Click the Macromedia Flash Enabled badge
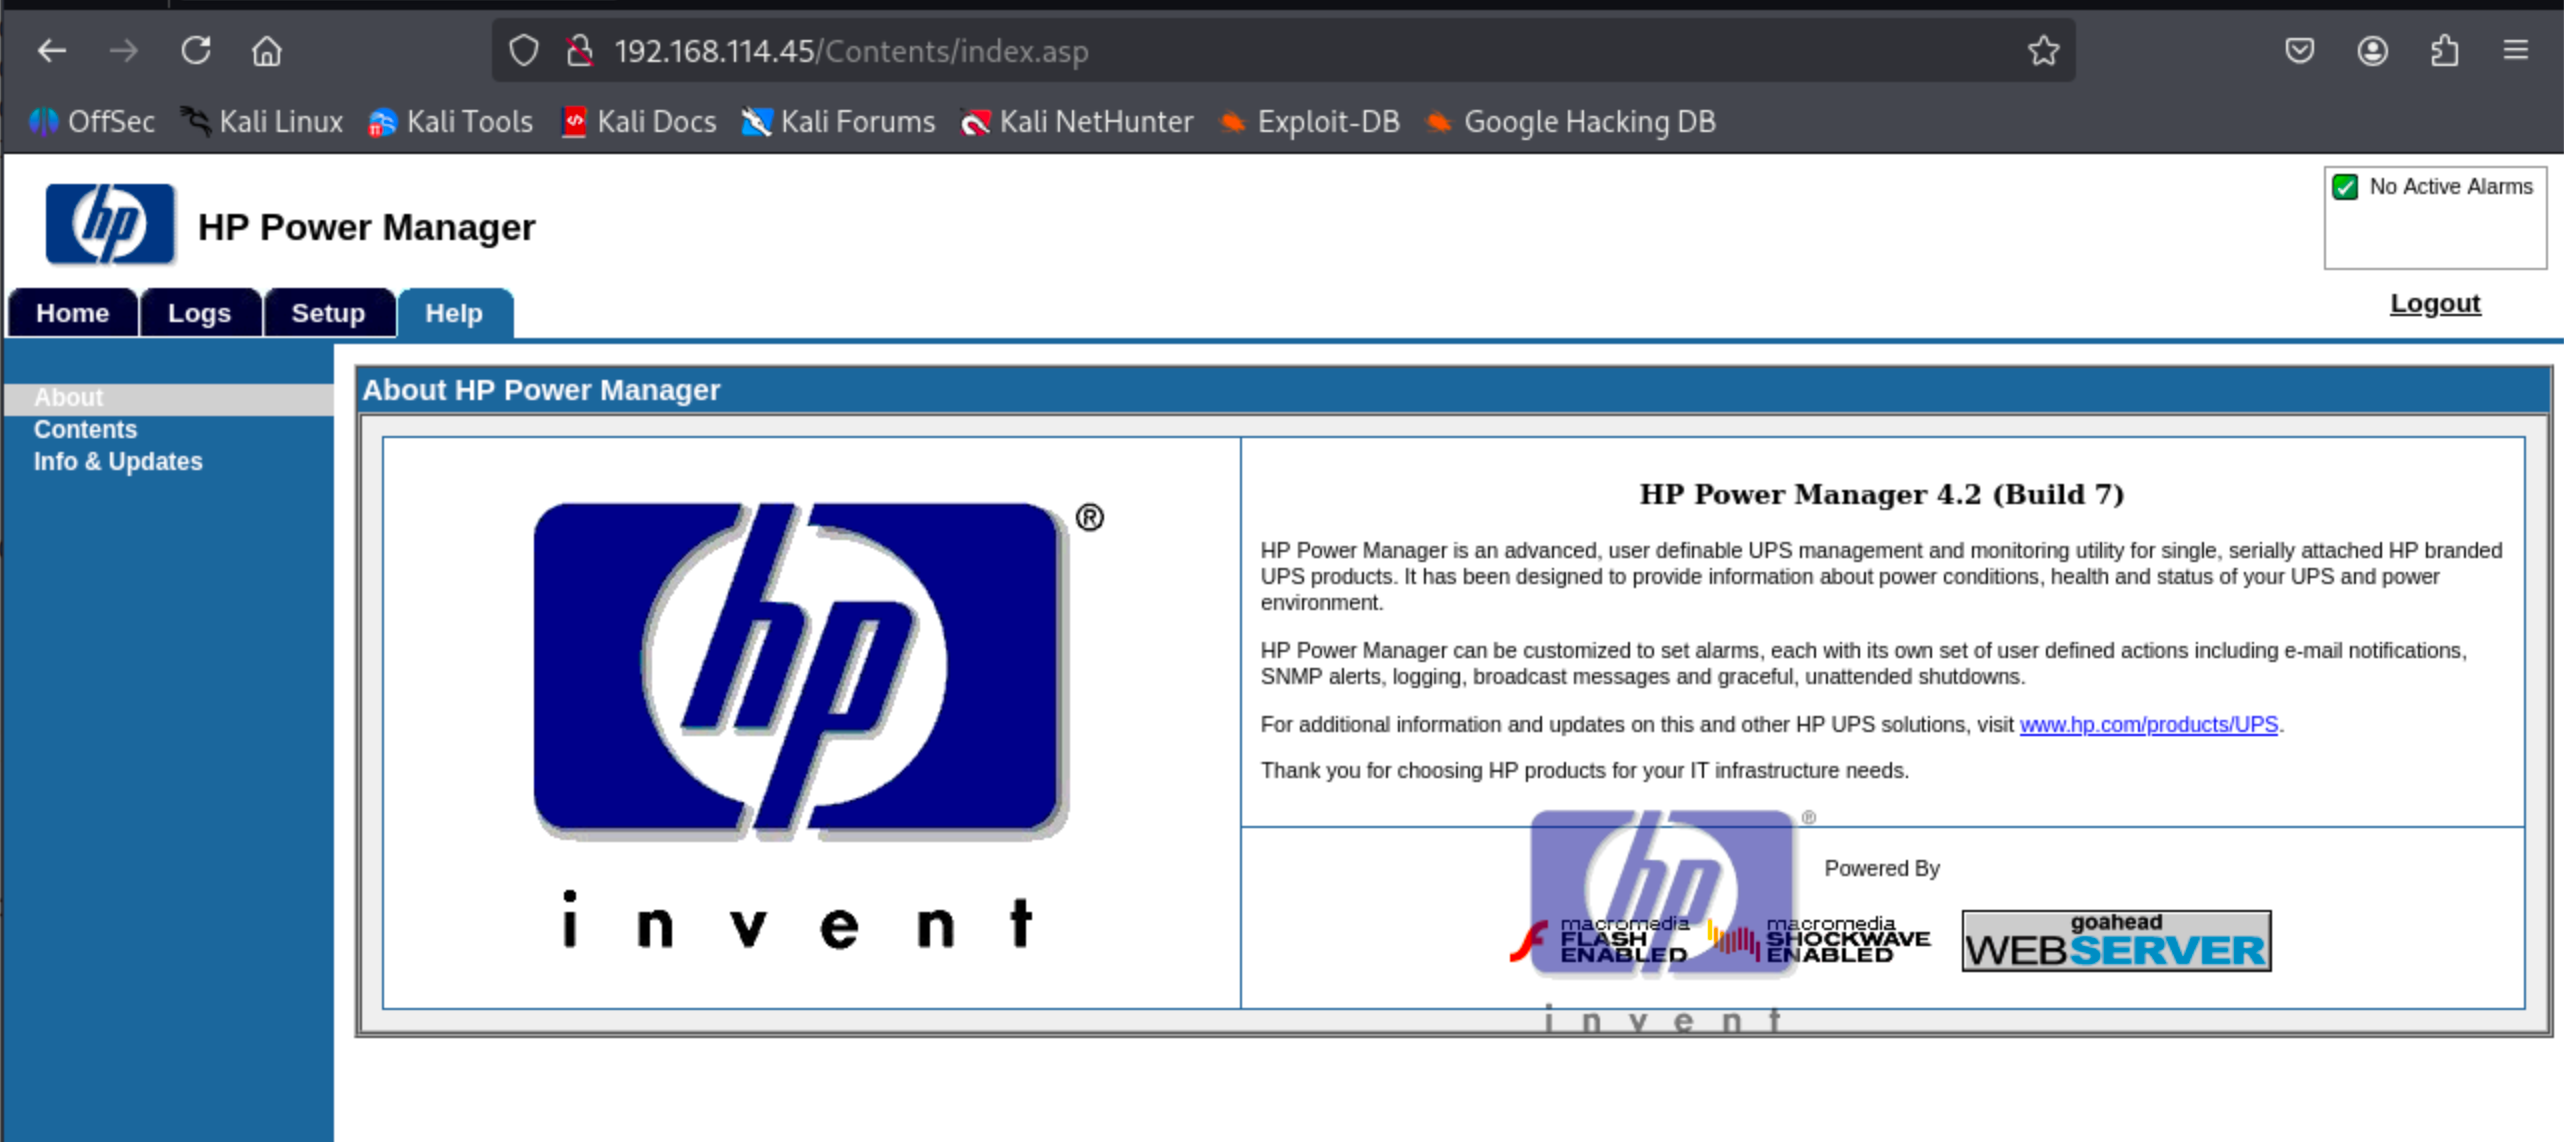Image resolution: width=2564 pixels, height=1142 pixels. point(1599,940)
